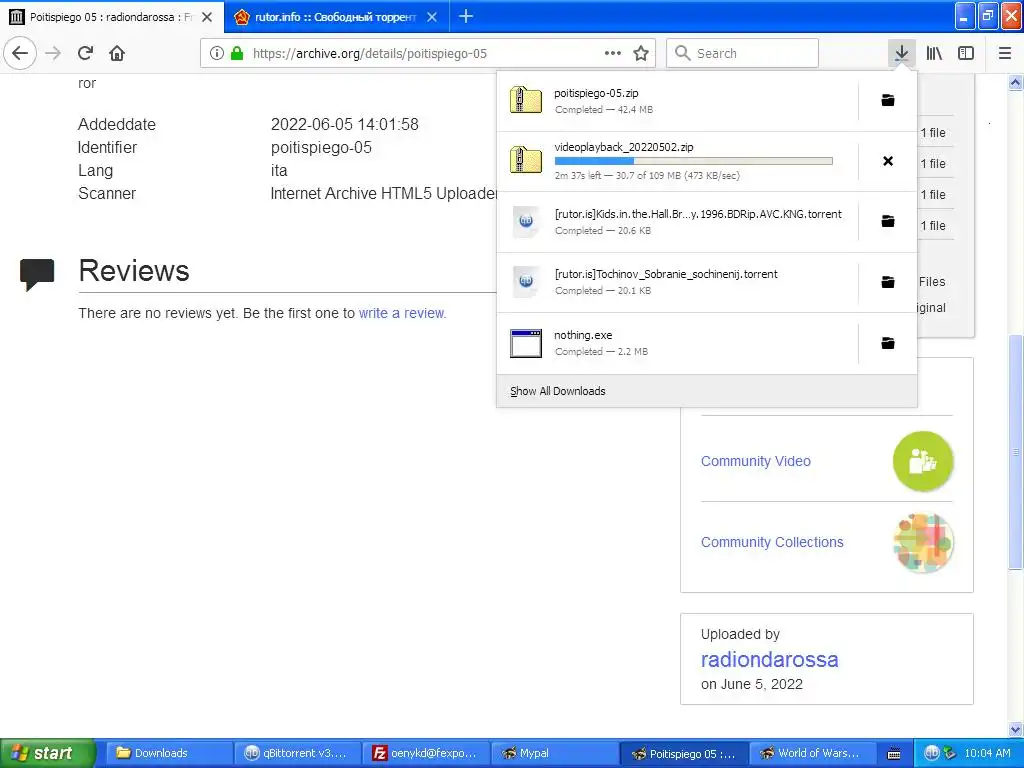Screen dimensions: 1024x768
Task: Toggle the sidebar view button
Action: [966, 53]
